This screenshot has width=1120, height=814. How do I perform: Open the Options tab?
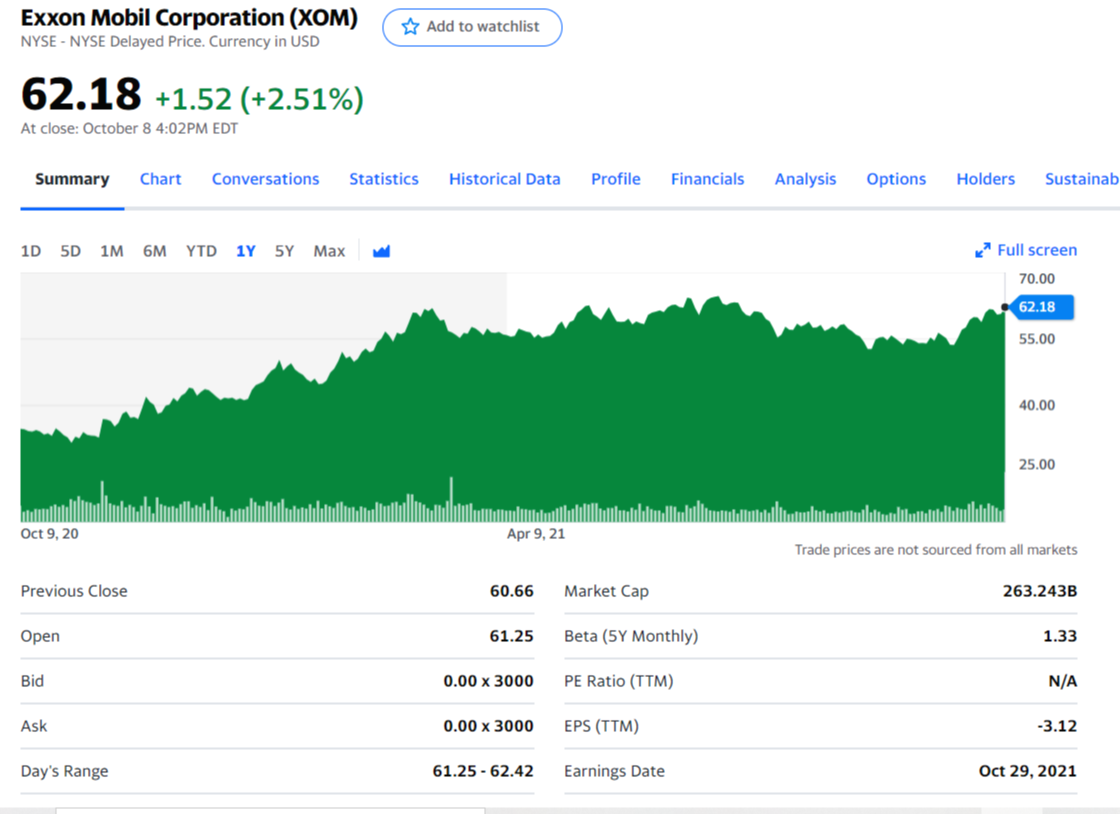tap(896, 179)
